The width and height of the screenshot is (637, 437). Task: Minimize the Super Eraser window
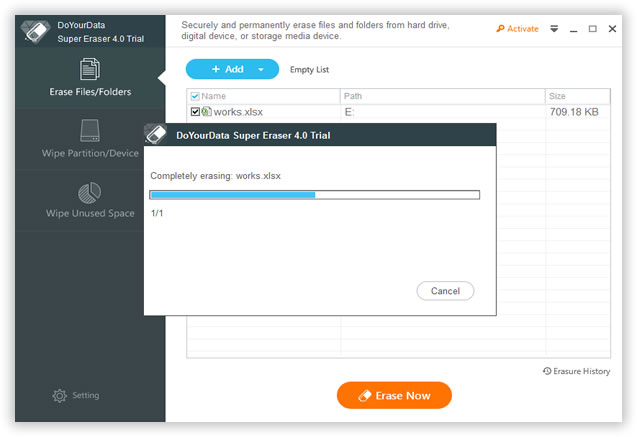(573, 29)
